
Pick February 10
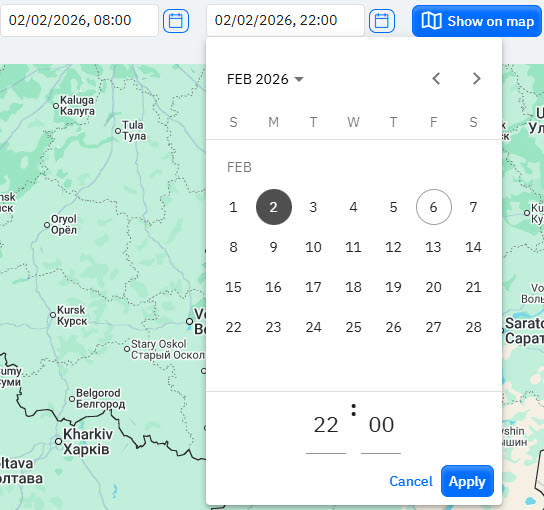coord(313,247)
